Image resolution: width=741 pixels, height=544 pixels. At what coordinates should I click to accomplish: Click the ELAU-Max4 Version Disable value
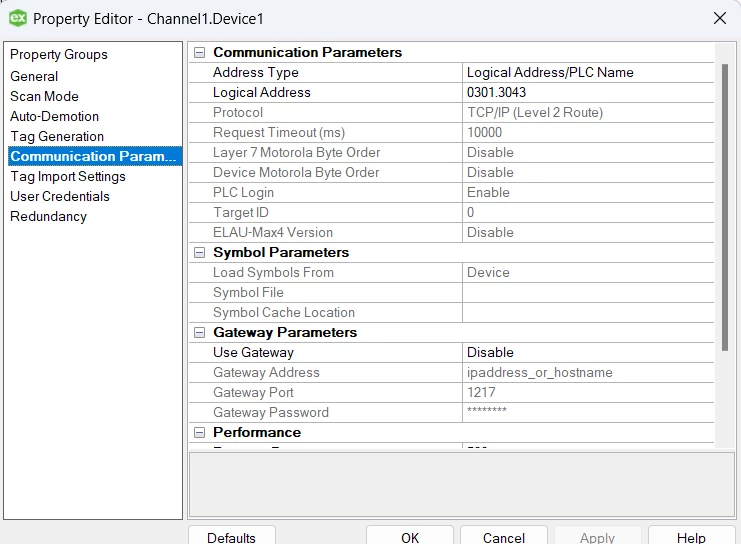[588, 233]
